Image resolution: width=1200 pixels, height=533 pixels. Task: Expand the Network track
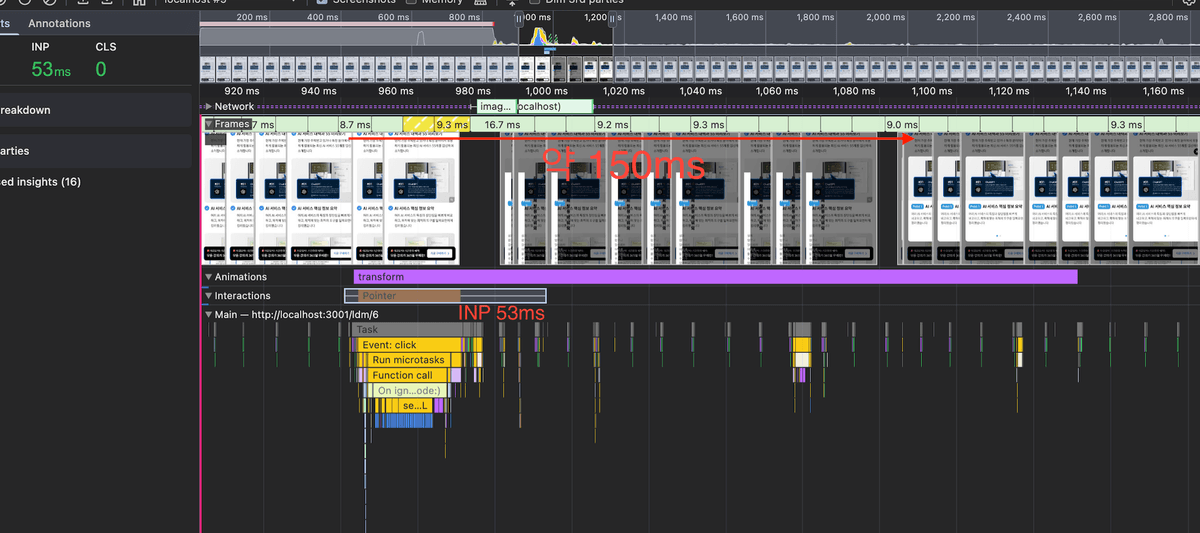(x=208, y=106)
